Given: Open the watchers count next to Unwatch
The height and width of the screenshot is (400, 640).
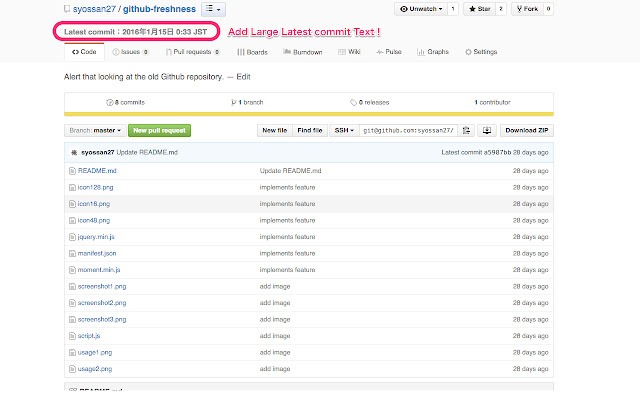Looking at the screenshot, I should pyautogui.click(x=453, y=9).
